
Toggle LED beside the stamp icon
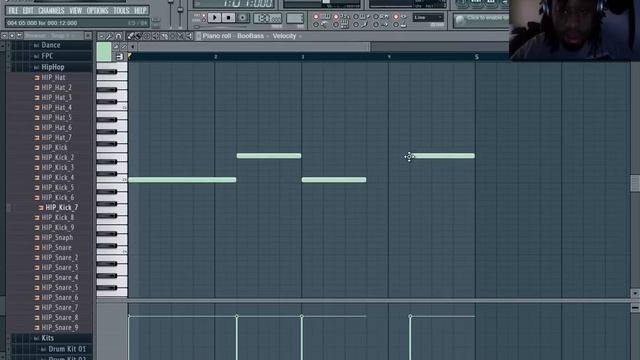396,25
